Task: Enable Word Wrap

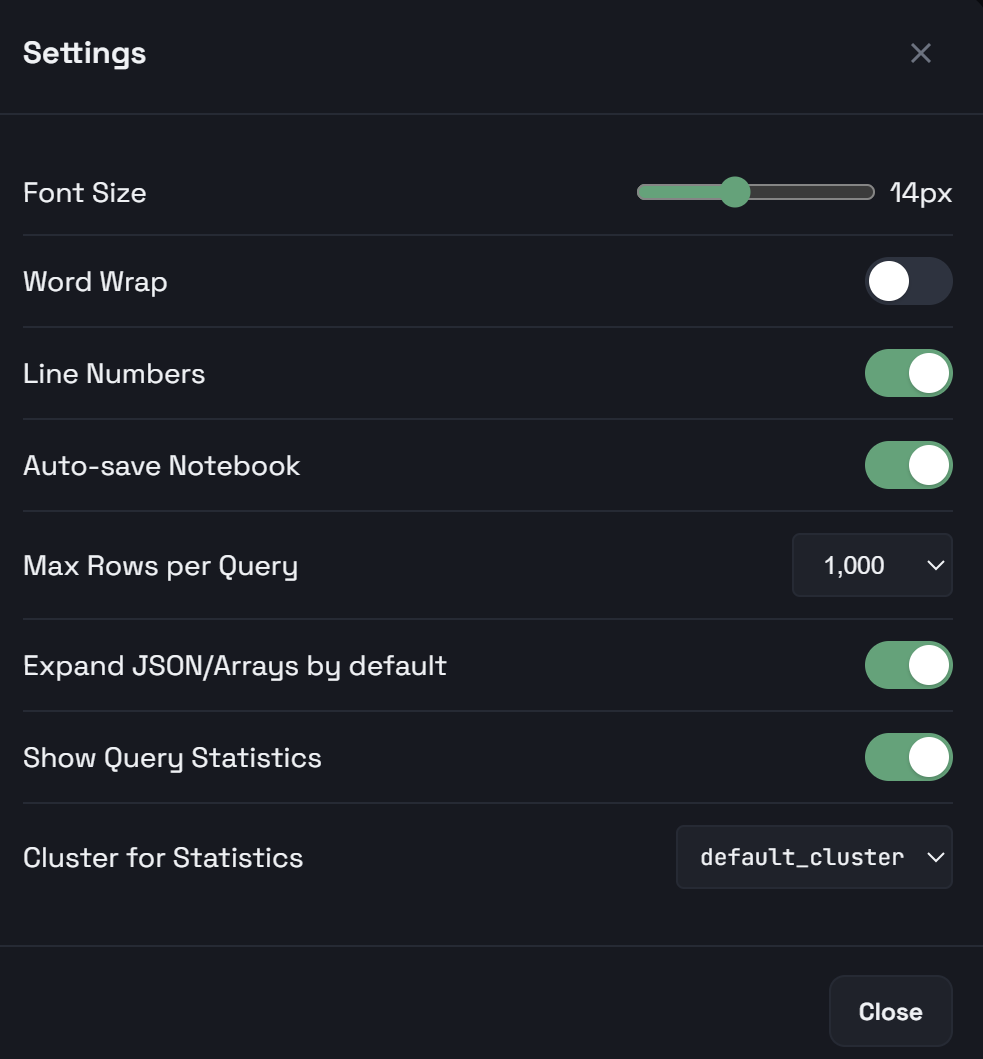Action: 908,281
